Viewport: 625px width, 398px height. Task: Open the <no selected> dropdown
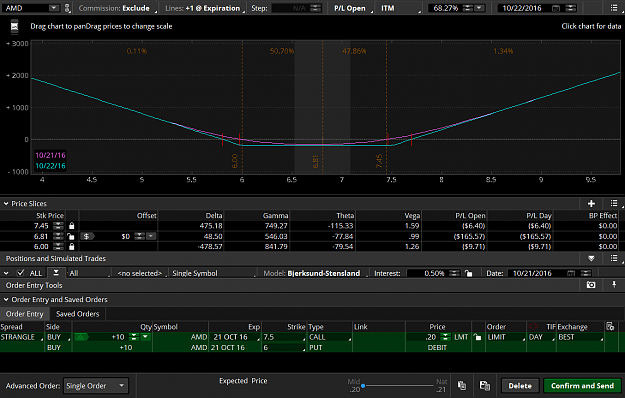[141, 273]
